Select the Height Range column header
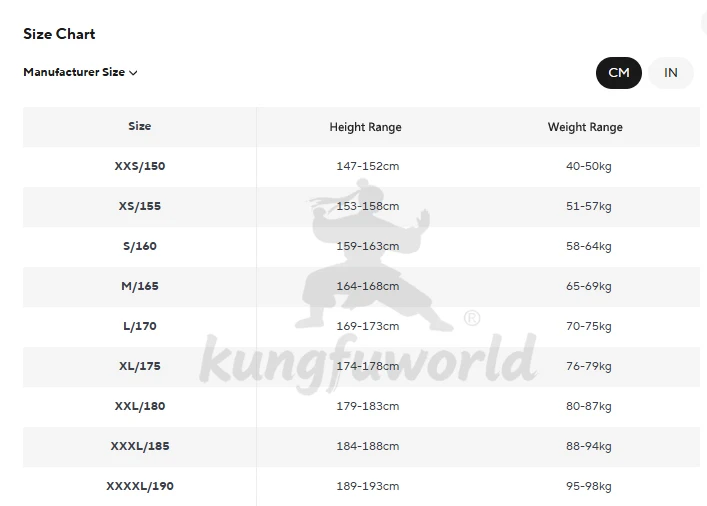 (365, 127)
